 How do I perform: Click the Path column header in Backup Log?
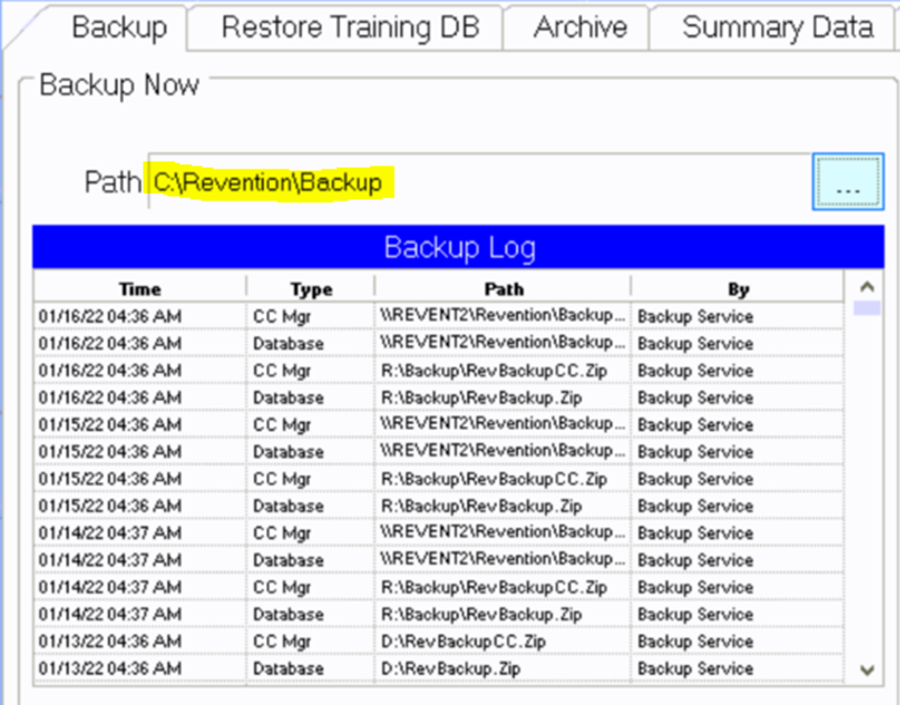503,289
